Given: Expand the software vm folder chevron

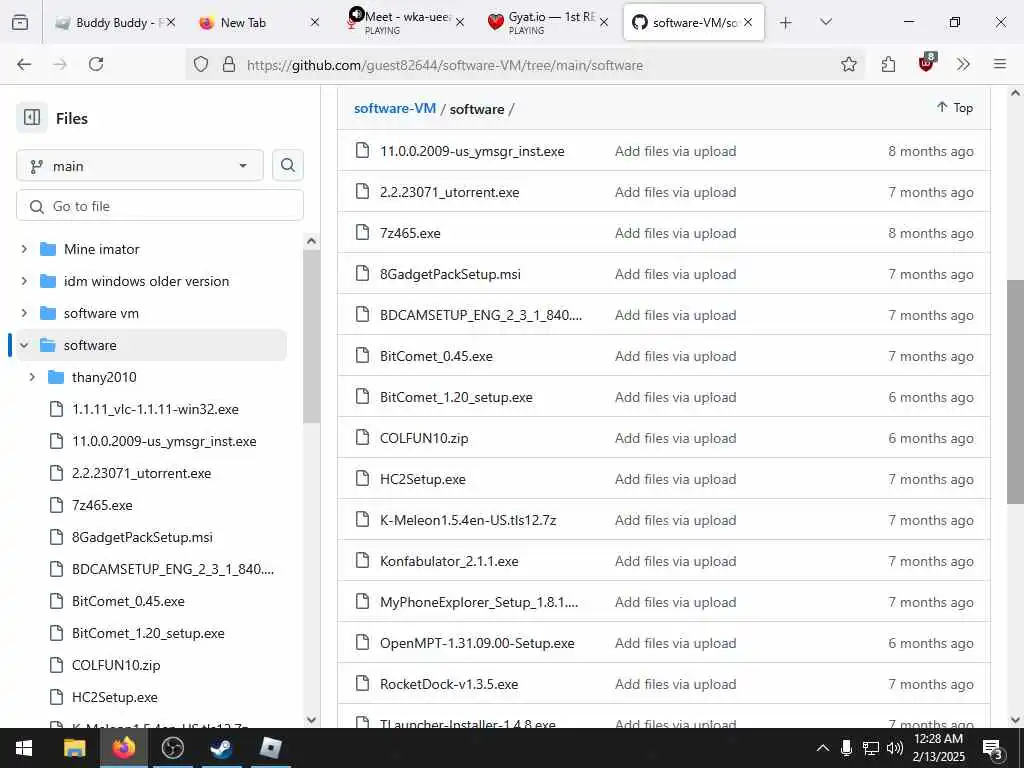Looking at the screenshot, I should point(24,313).
